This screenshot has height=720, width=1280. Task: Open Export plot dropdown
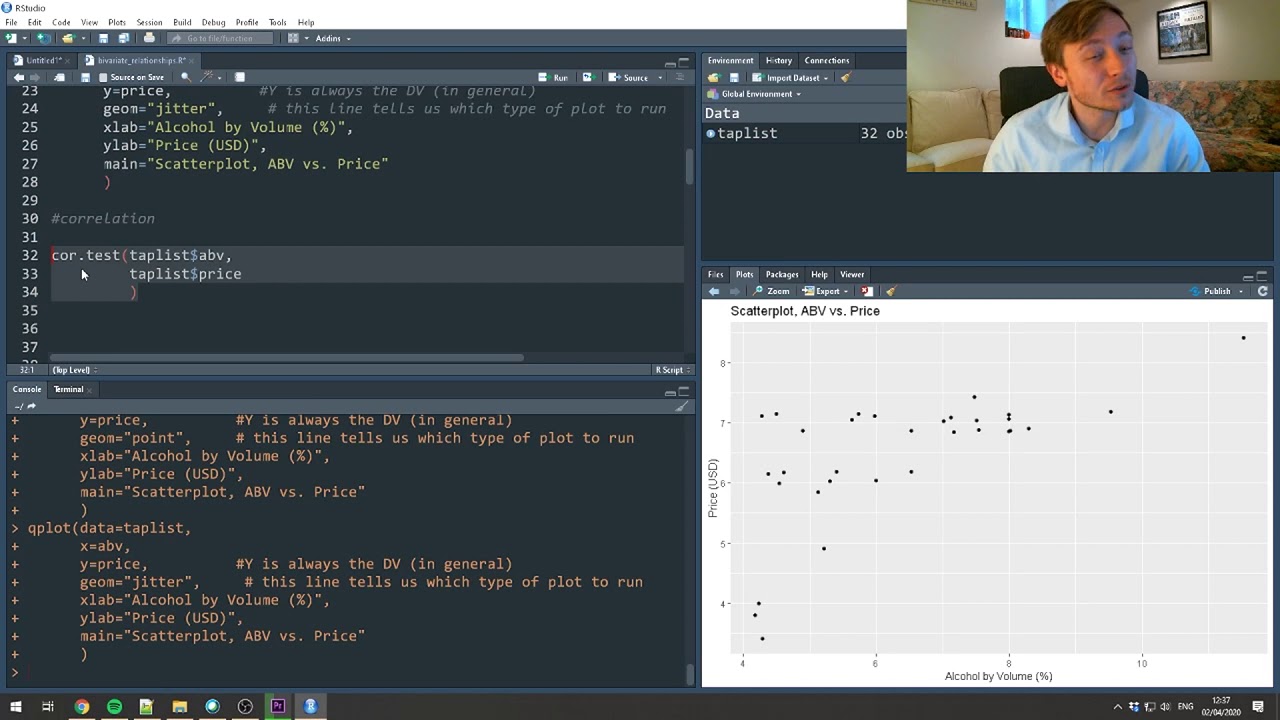click(827, 291)
